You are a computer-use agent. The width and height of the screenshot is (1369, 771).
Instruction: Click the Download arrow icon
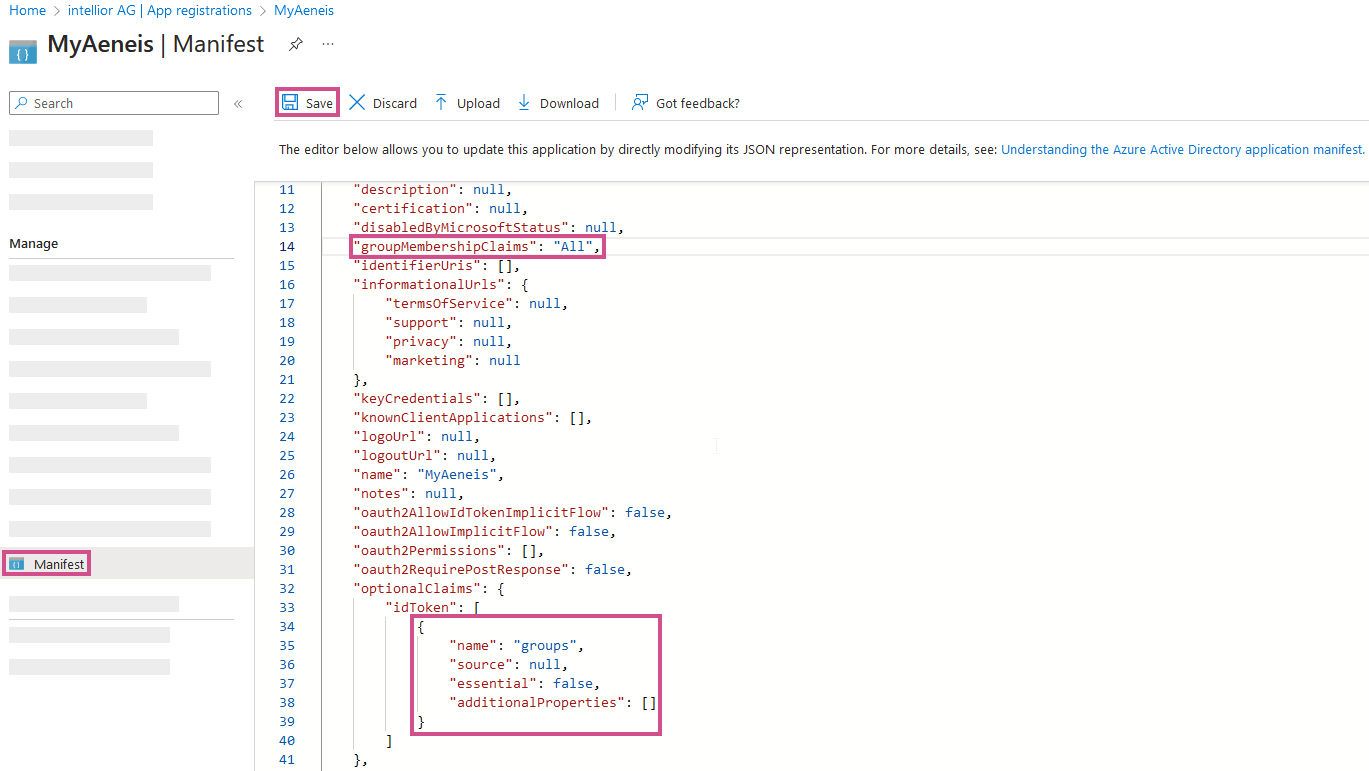click(524, 103)
